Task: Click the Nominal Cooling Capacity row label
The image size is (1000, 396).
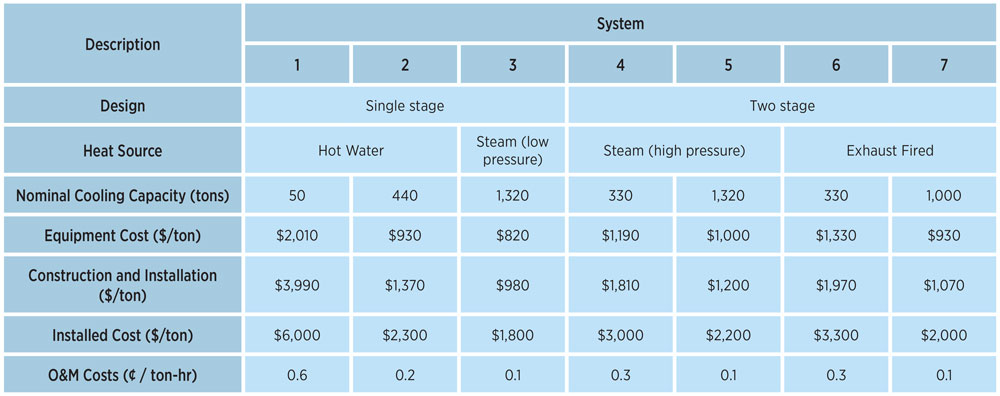Action: (x=122, y=195)
